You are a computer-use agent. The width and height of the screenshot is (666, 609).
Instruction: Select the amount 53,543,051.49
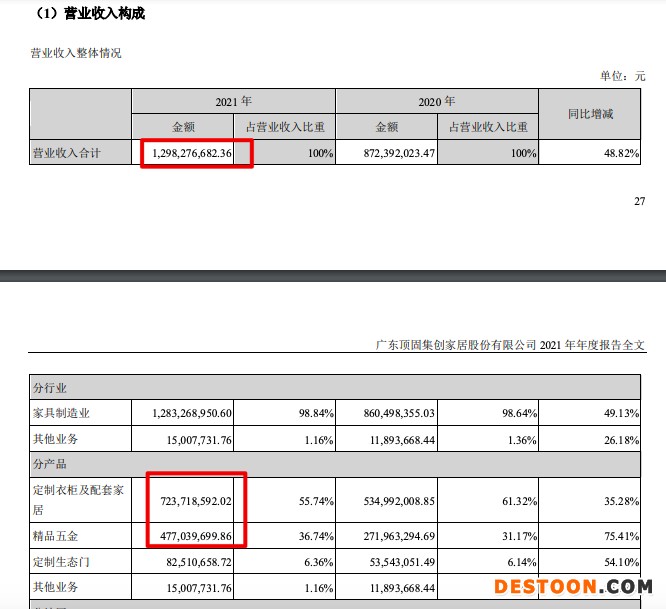coord(402,562)
